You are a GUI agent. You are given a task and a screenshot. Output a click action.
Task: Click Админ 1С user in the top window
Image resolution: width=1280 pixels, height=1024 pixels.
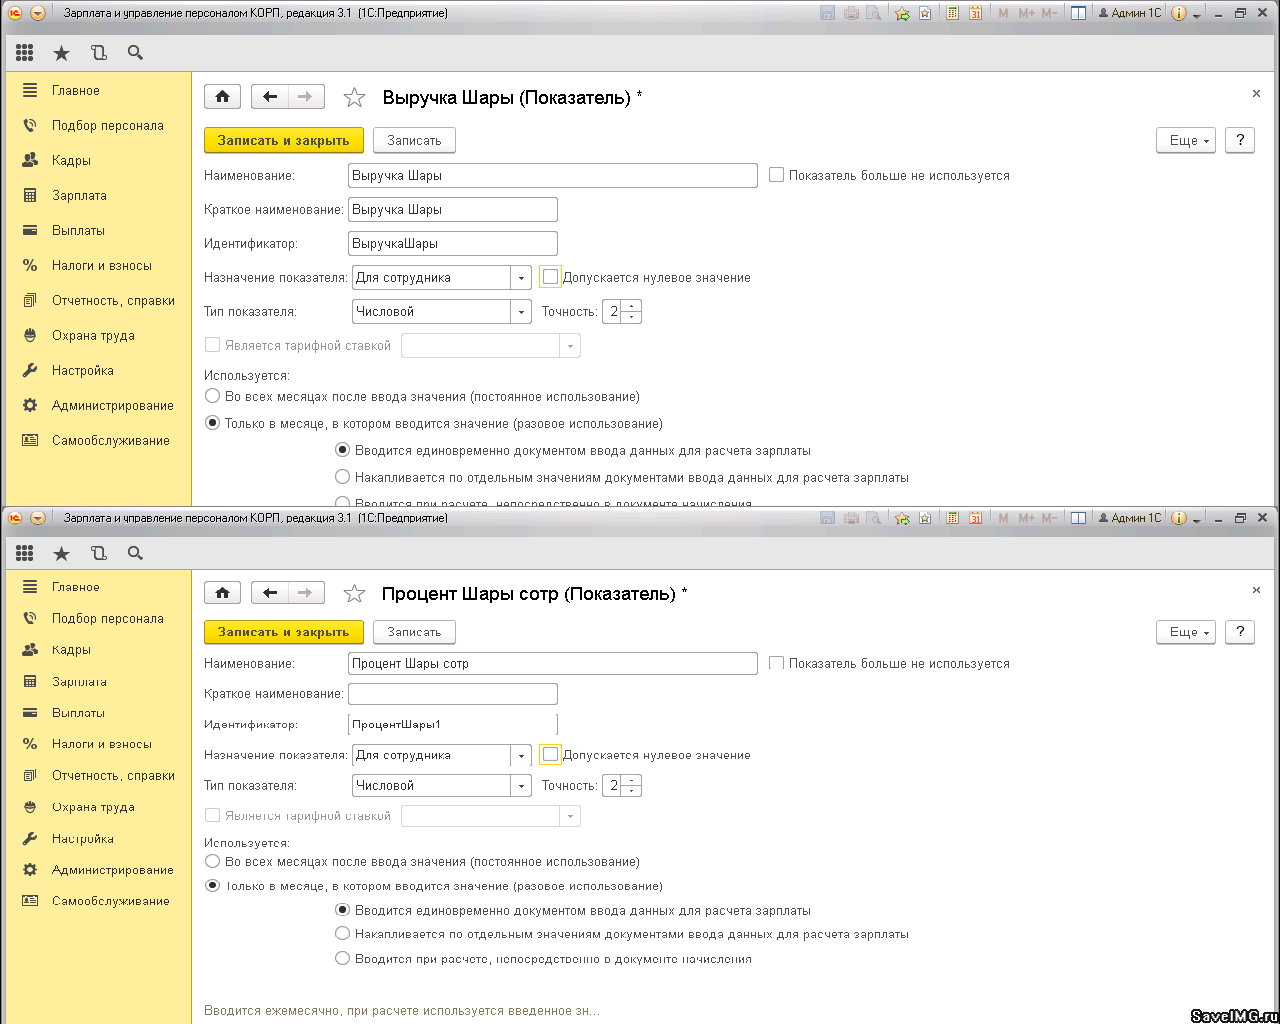pyautogui.click(x=1130, y=13)
